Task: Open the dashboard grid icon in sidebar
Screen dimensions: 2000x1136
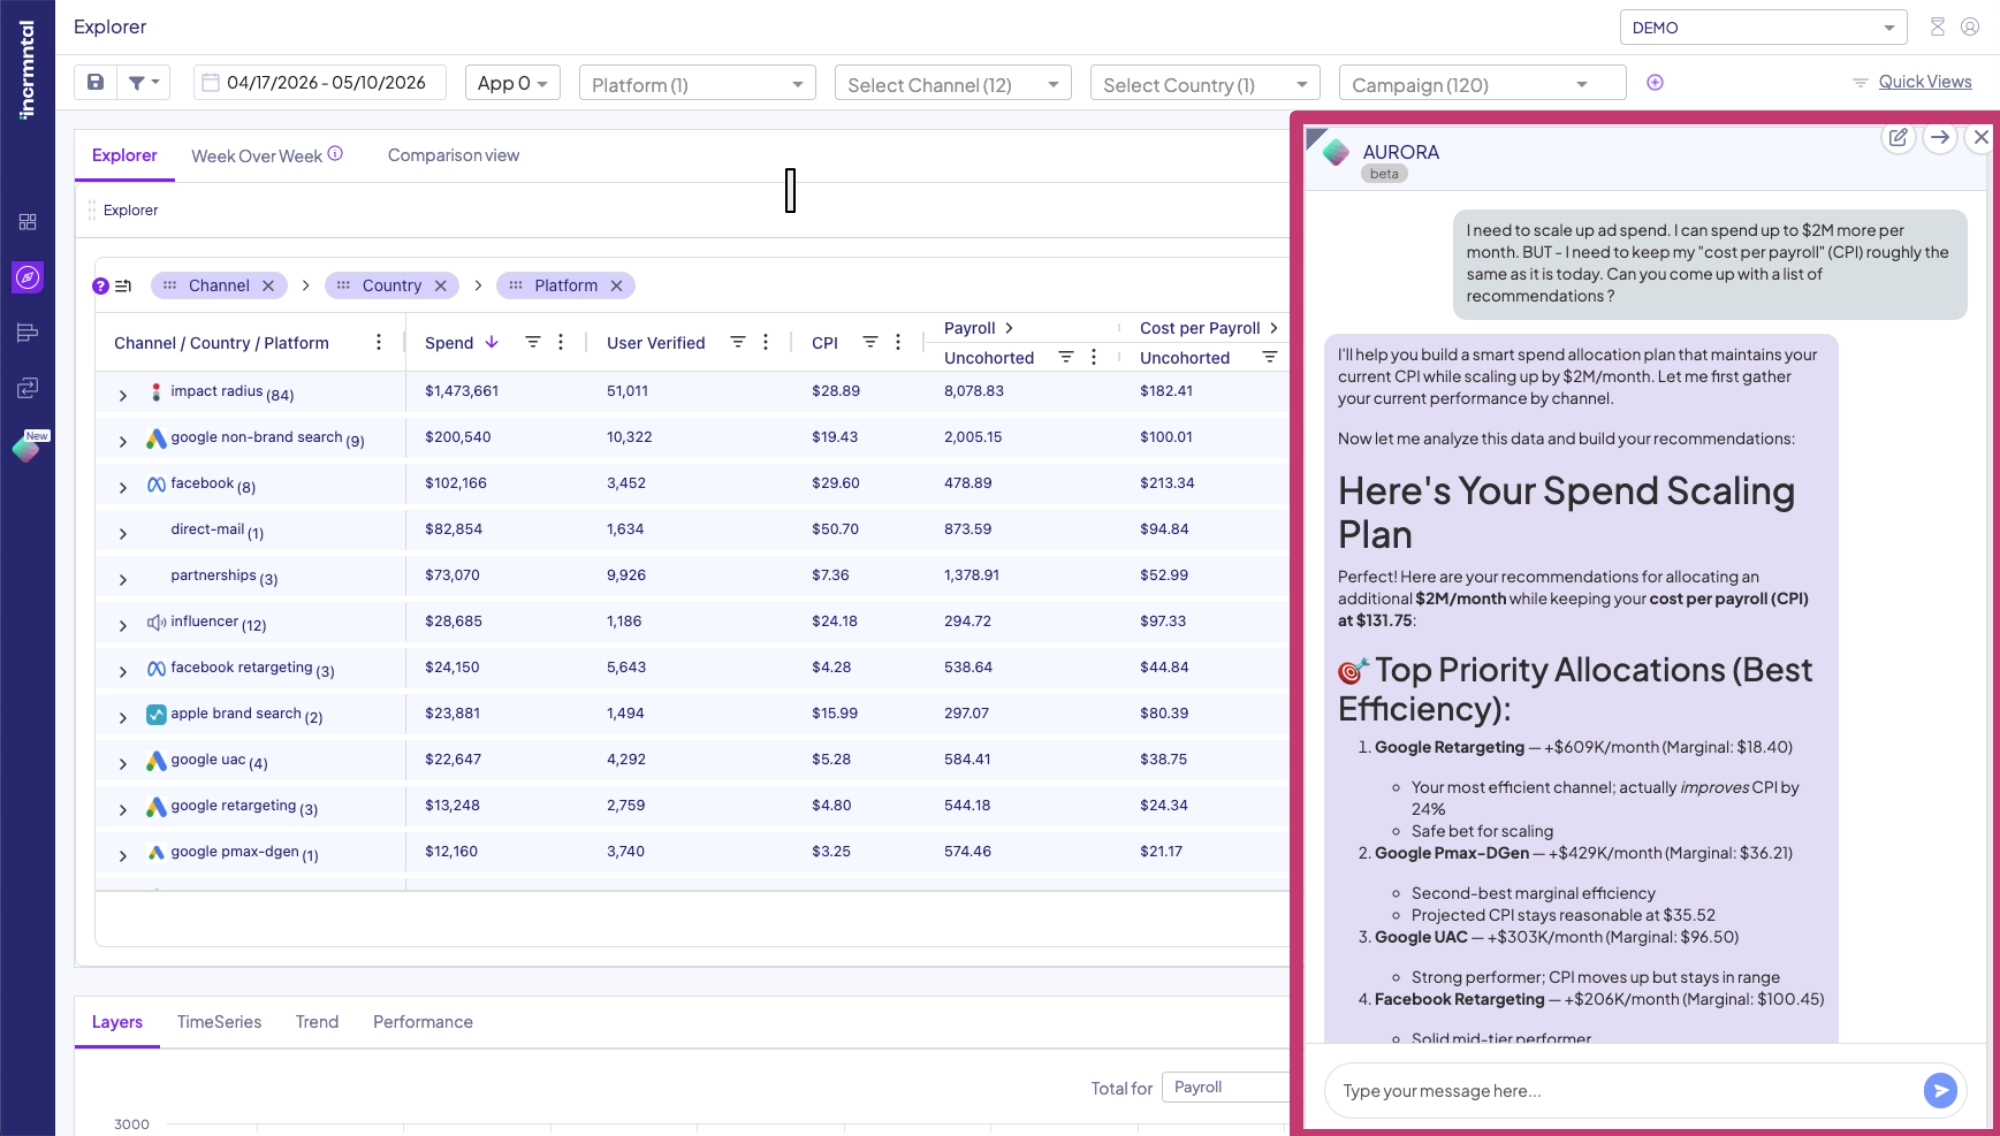Action: (27, 221)
